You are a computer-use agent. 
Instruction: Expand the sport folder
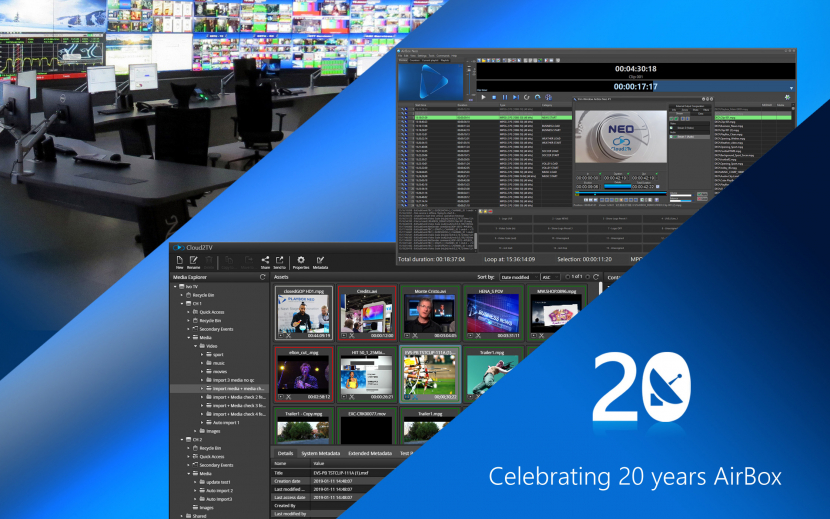pyautogui.click(x=202, y=354)
